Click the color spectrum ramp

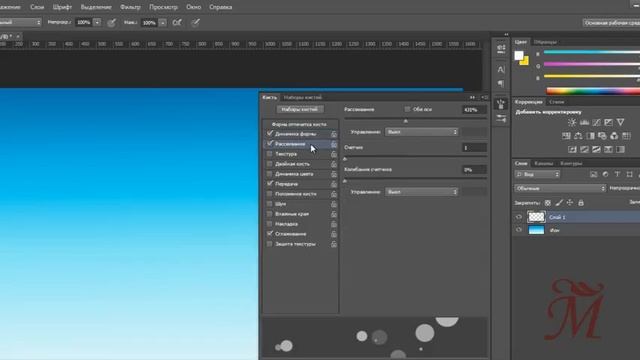[x=593, y=91]
